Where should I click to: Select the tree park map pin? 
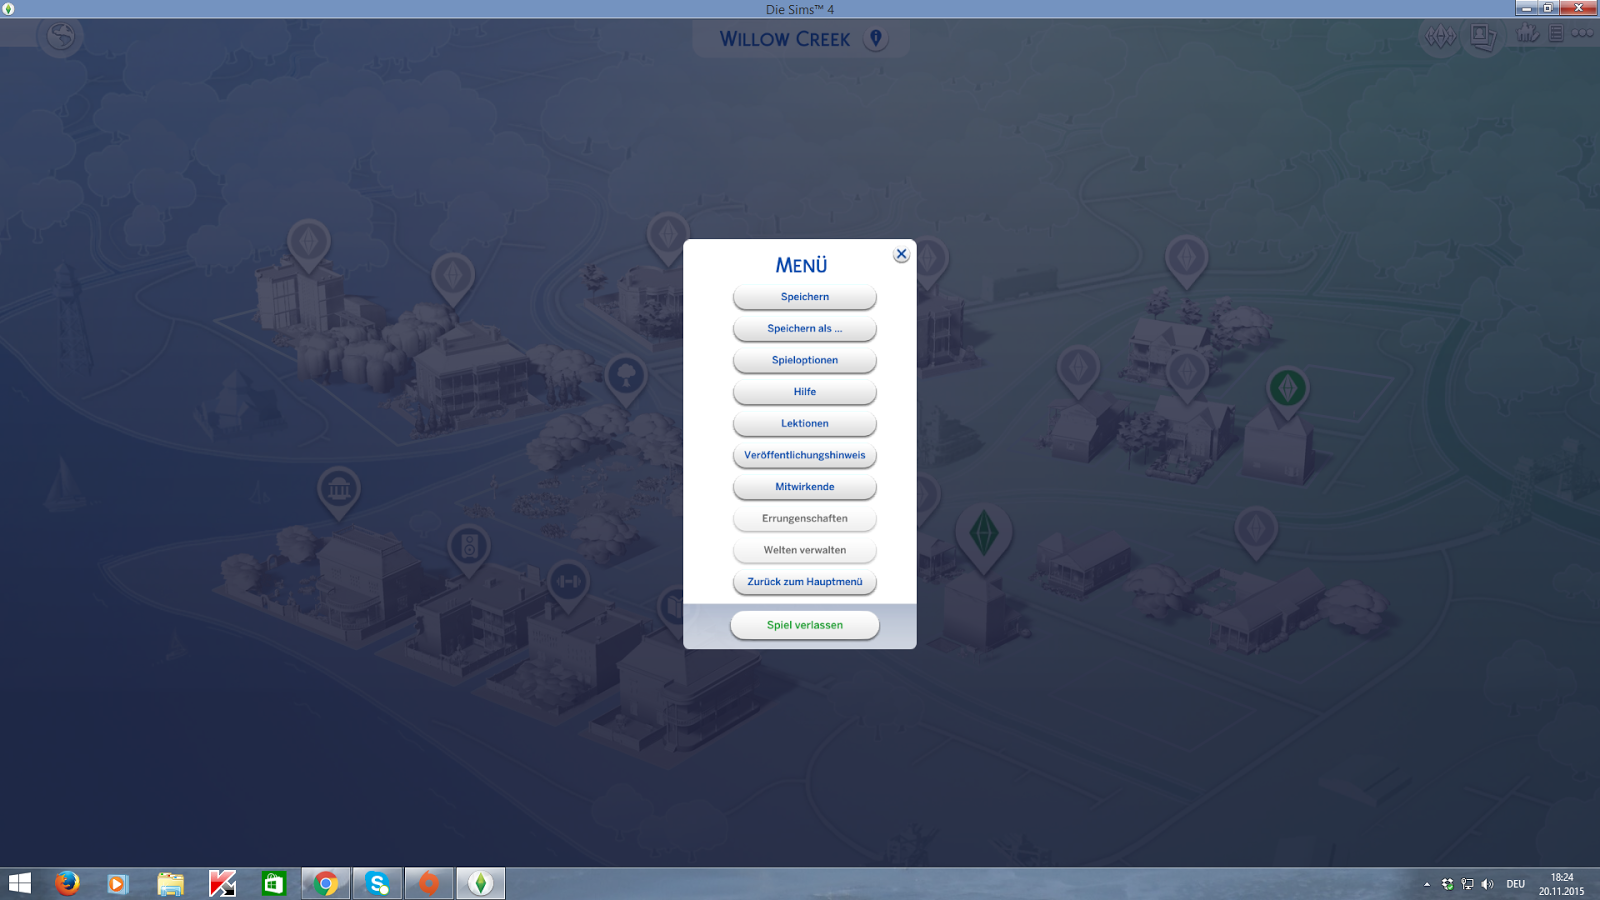[626, 378]
